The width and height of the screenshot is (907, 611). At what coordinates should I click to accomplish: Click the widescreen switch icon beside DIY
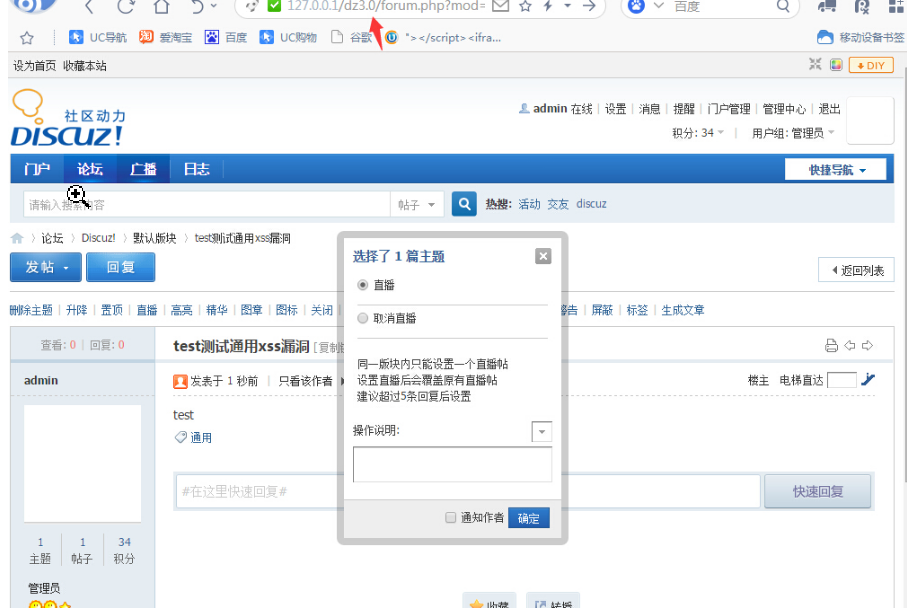[815, 64]
